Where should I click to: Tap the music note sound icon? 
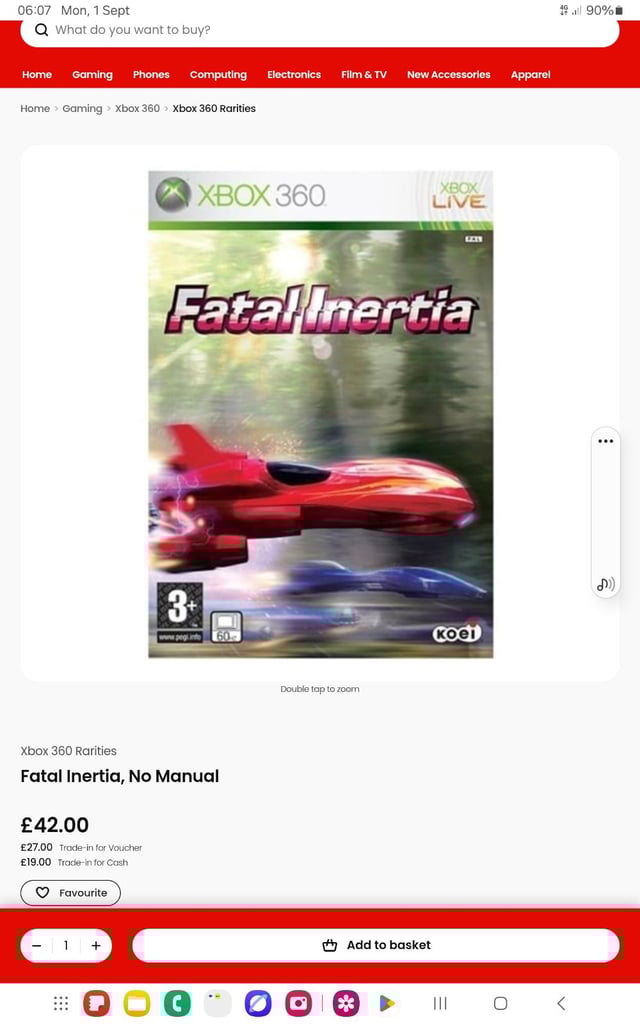point(605,584)
